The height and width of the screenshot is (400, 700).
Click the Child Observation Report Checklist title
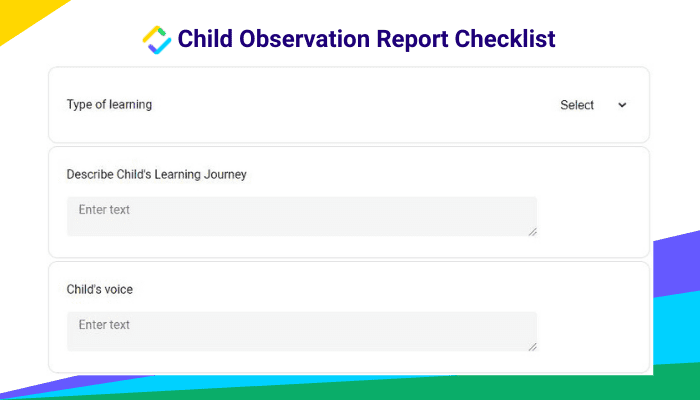(367, 39)
